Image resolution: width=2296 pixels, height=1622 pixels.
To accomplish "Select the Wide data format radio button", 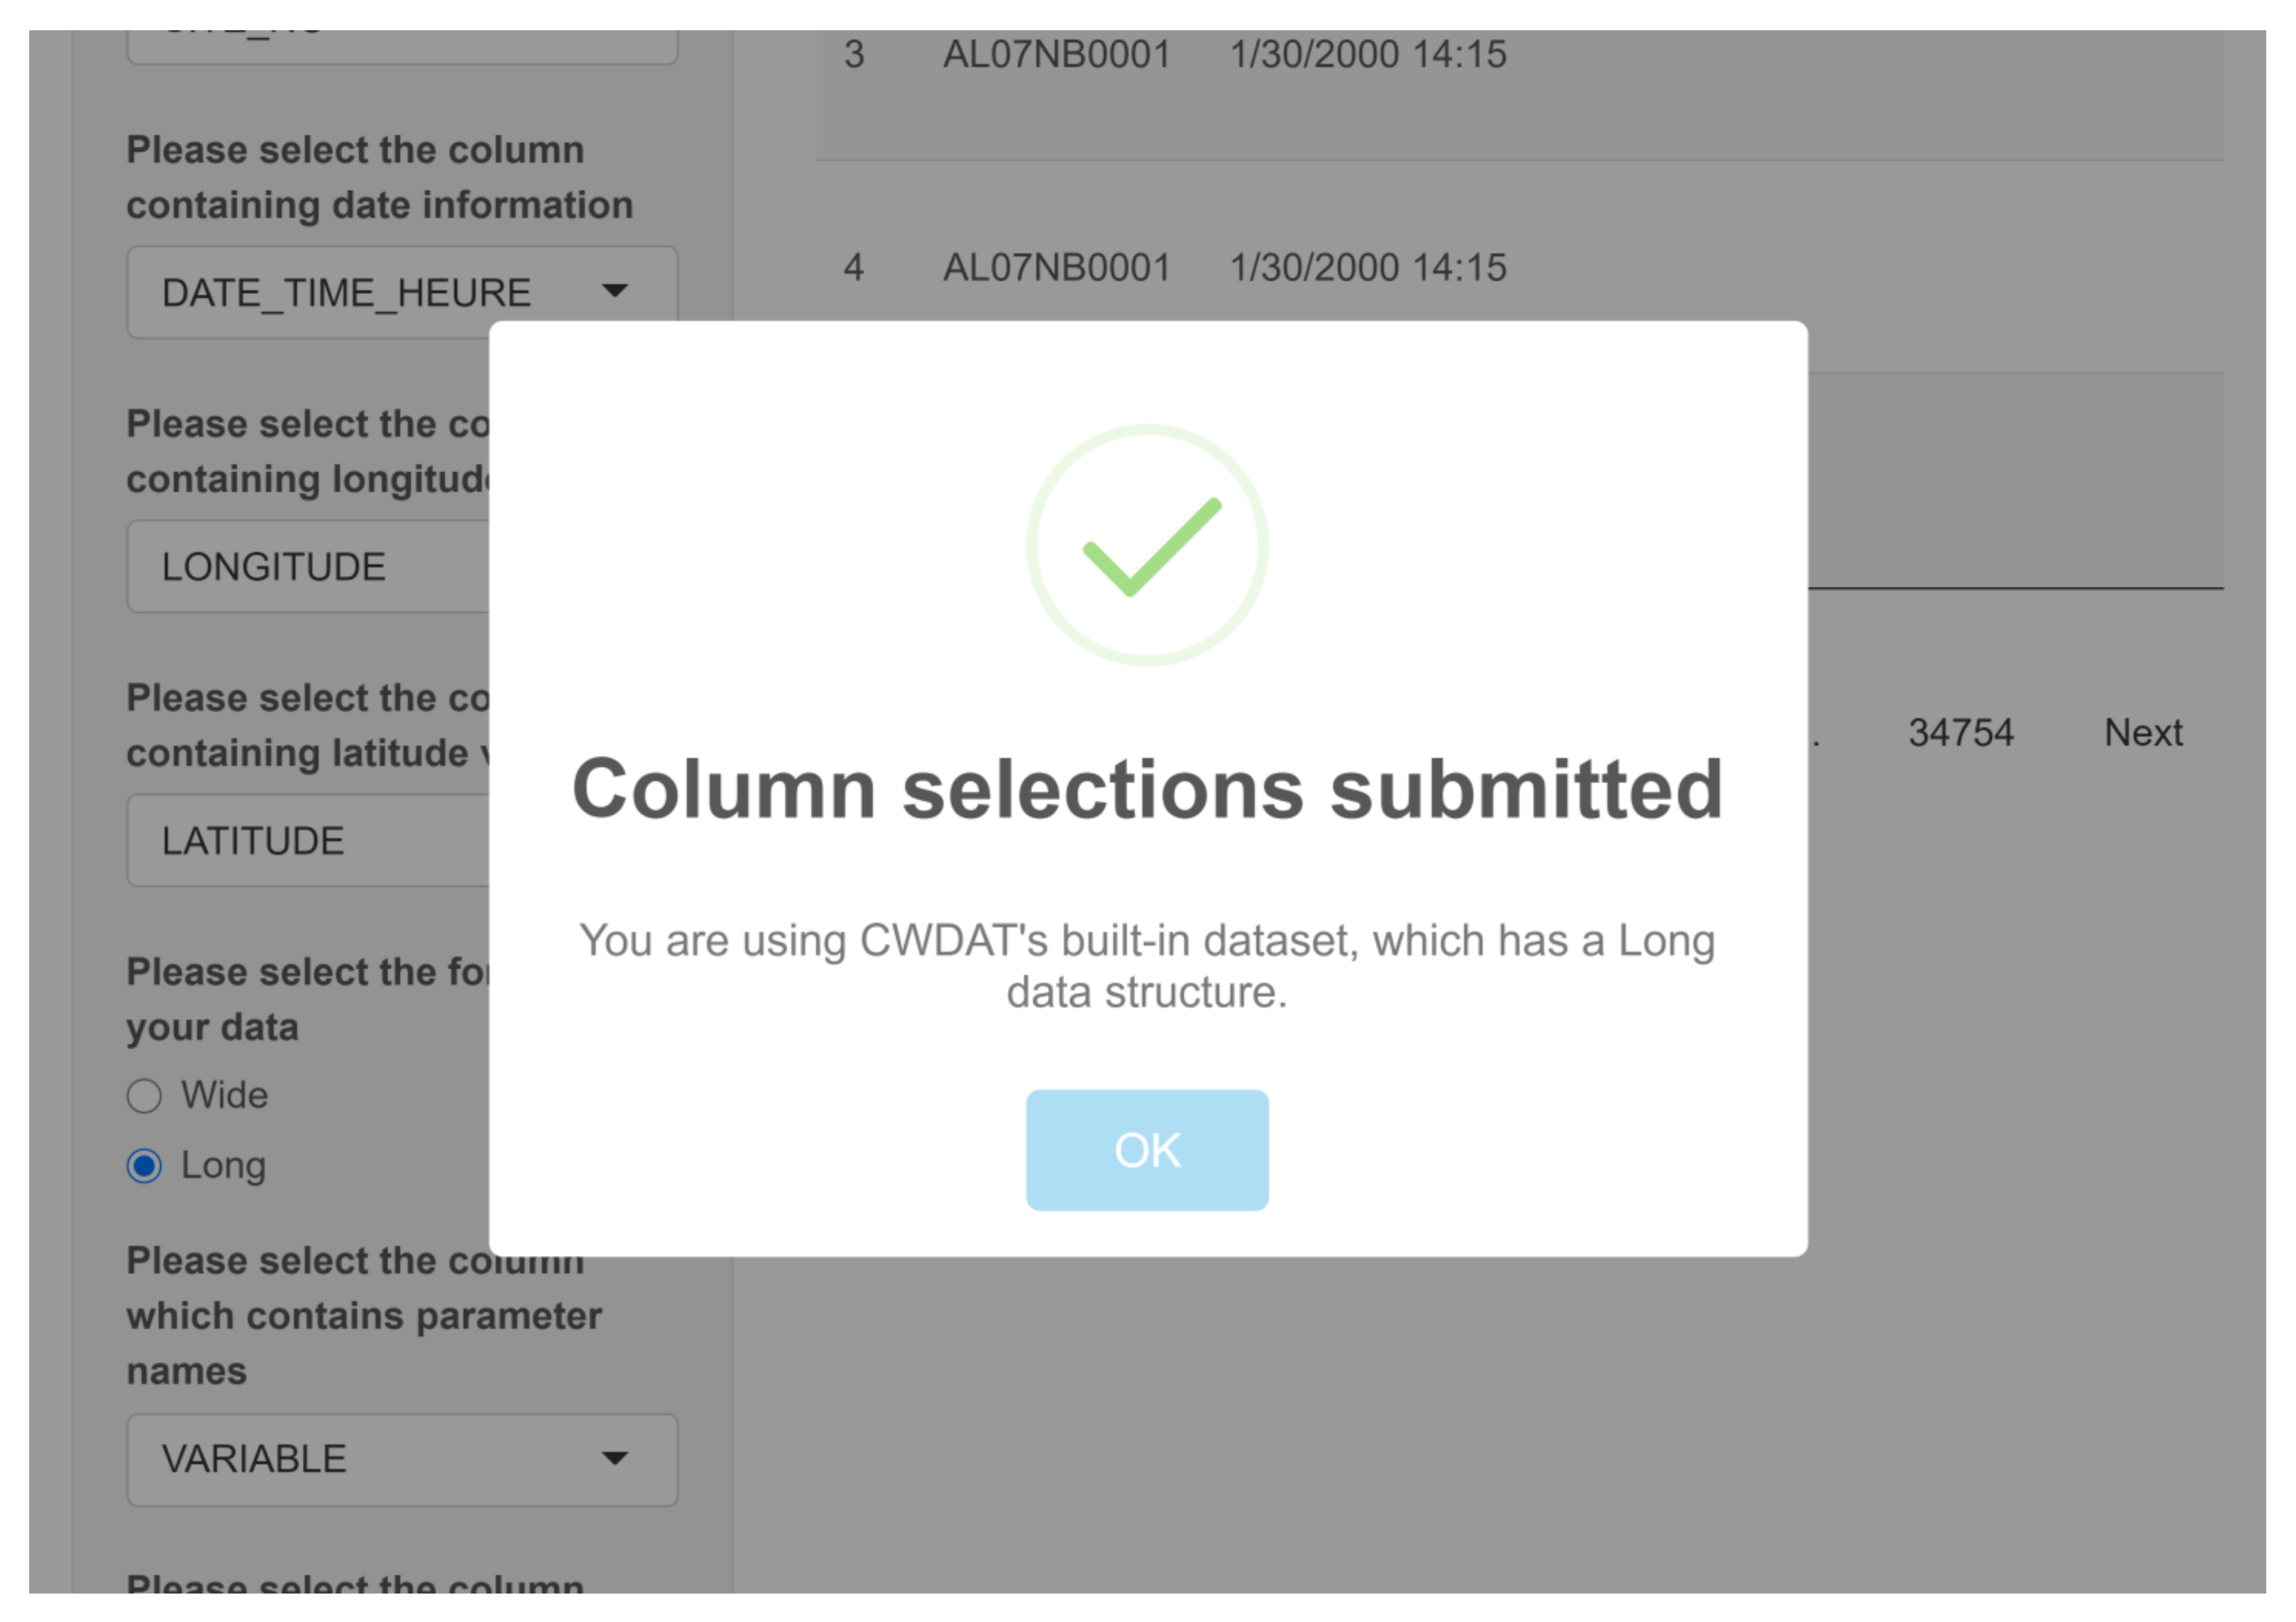I will tap(145, 1096).
